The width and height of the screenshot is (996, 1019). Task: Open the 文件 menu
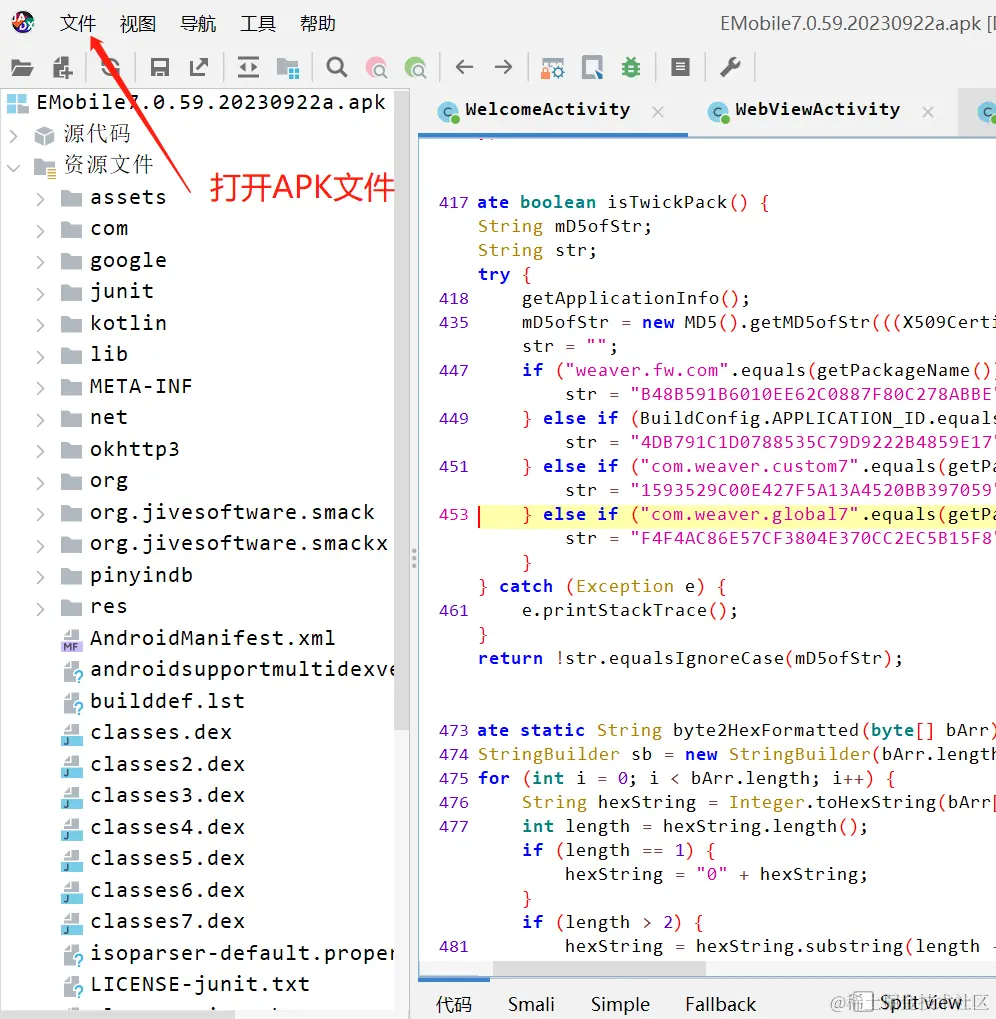[78, 23]
